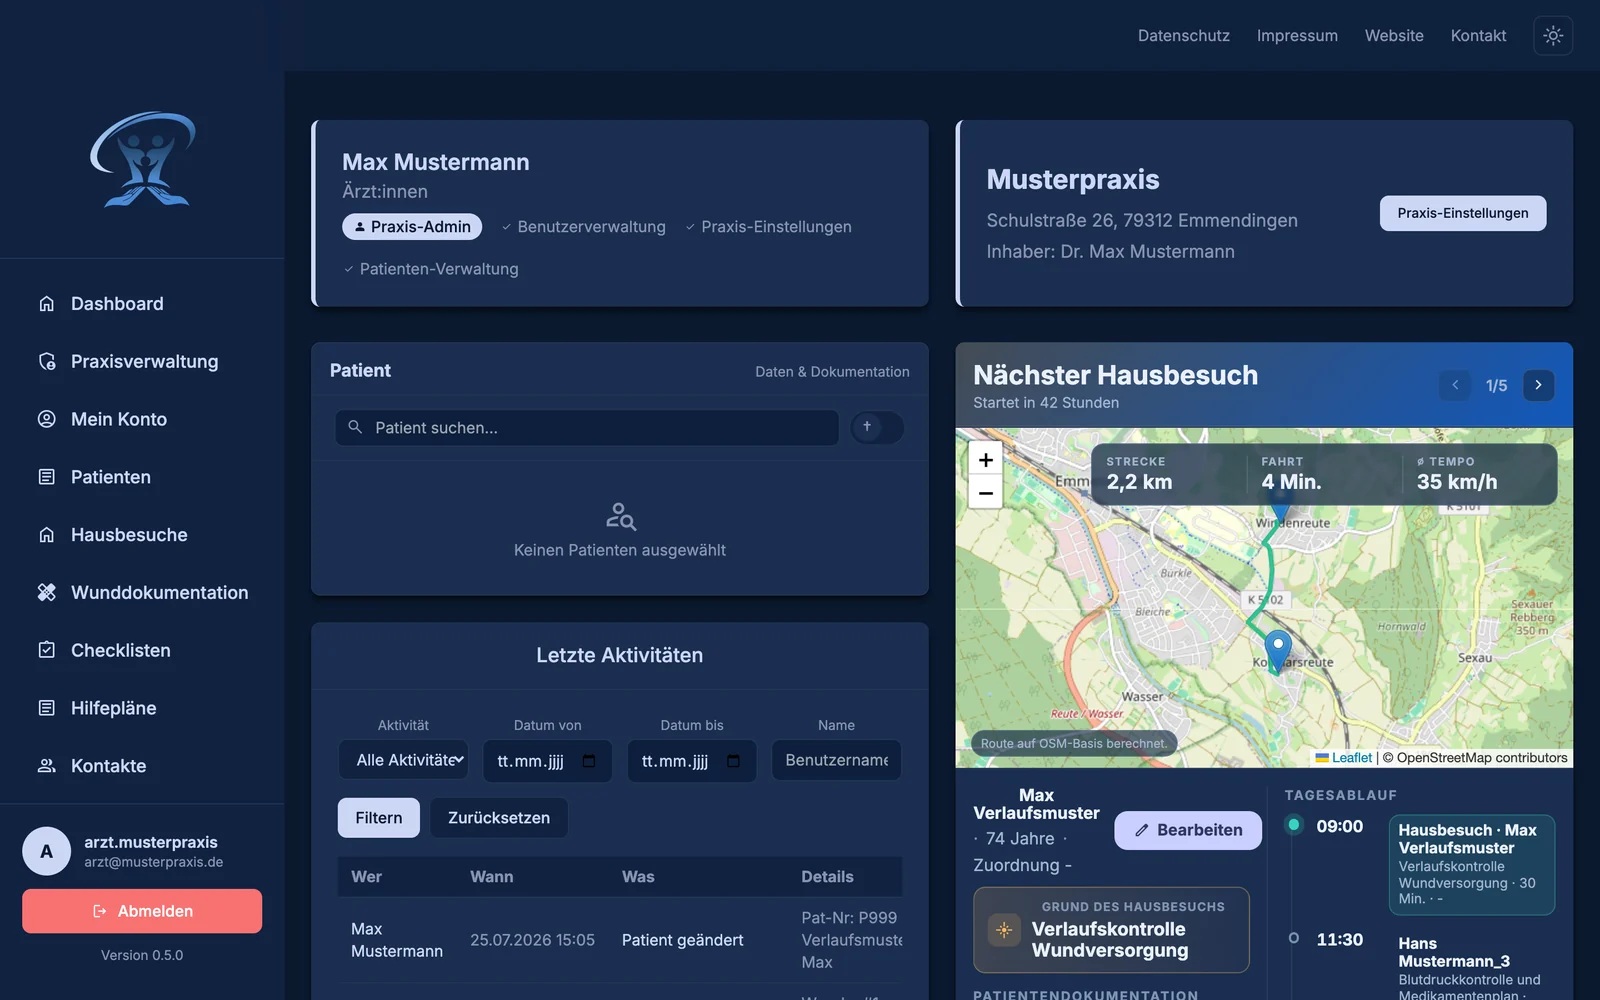This screenshot has width=1600, height=1000.
Task: Open the Website link
Action: (x=1394, y=35)
